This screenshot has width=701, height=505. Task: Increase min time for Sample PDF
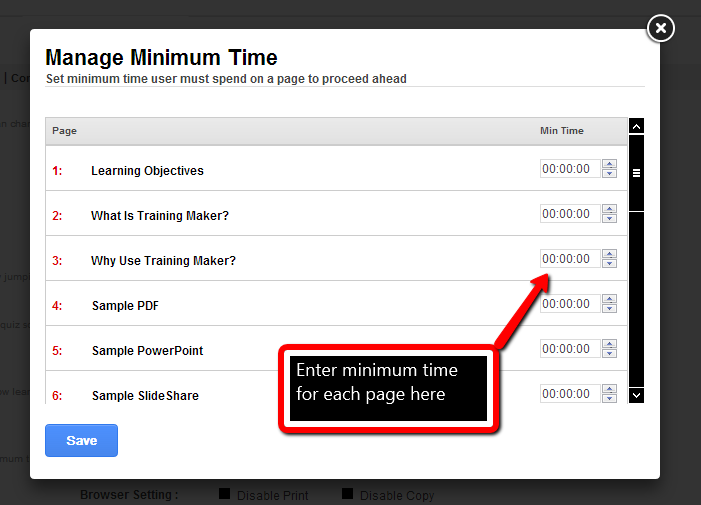610,300
